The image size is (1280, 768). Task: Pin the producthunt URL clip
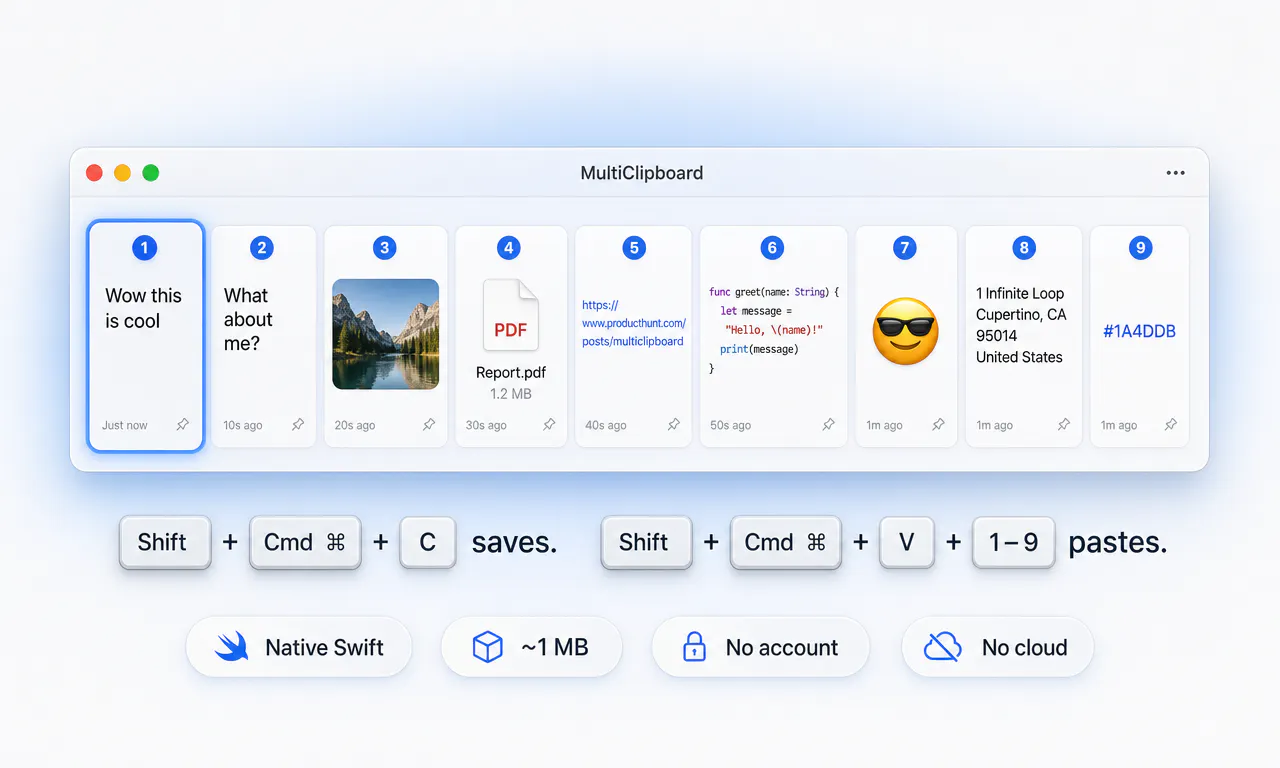[673, 425]
